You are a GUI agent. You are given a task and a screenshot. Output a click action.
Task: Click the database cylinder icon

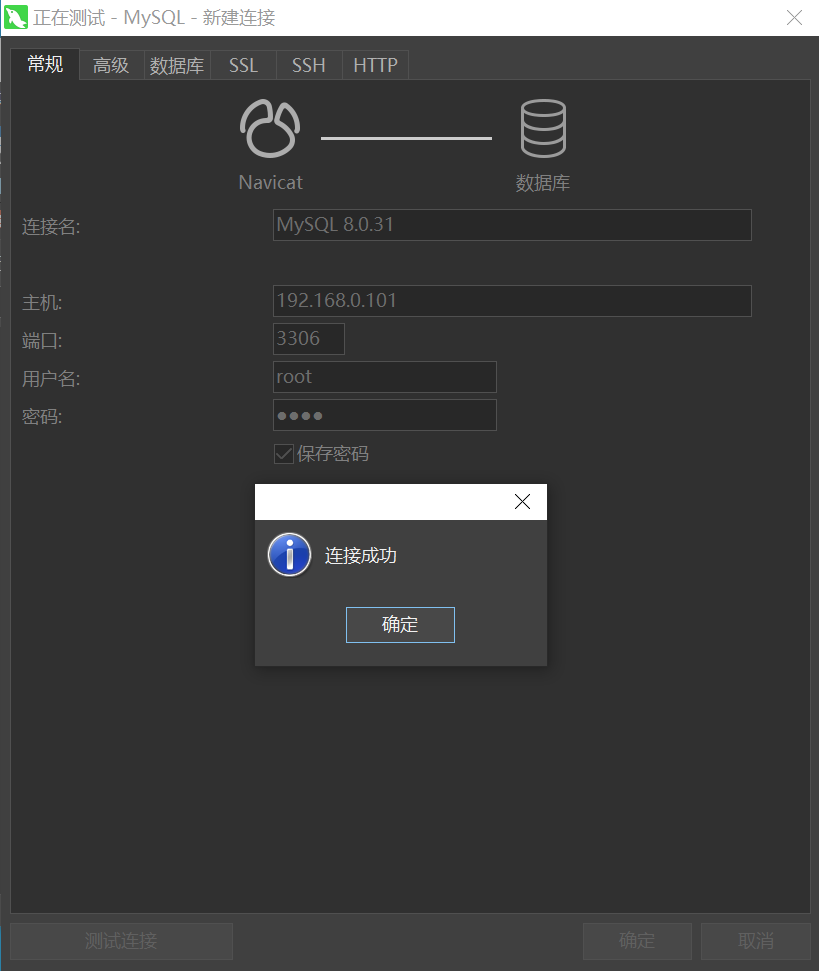(x=543, y=129)
